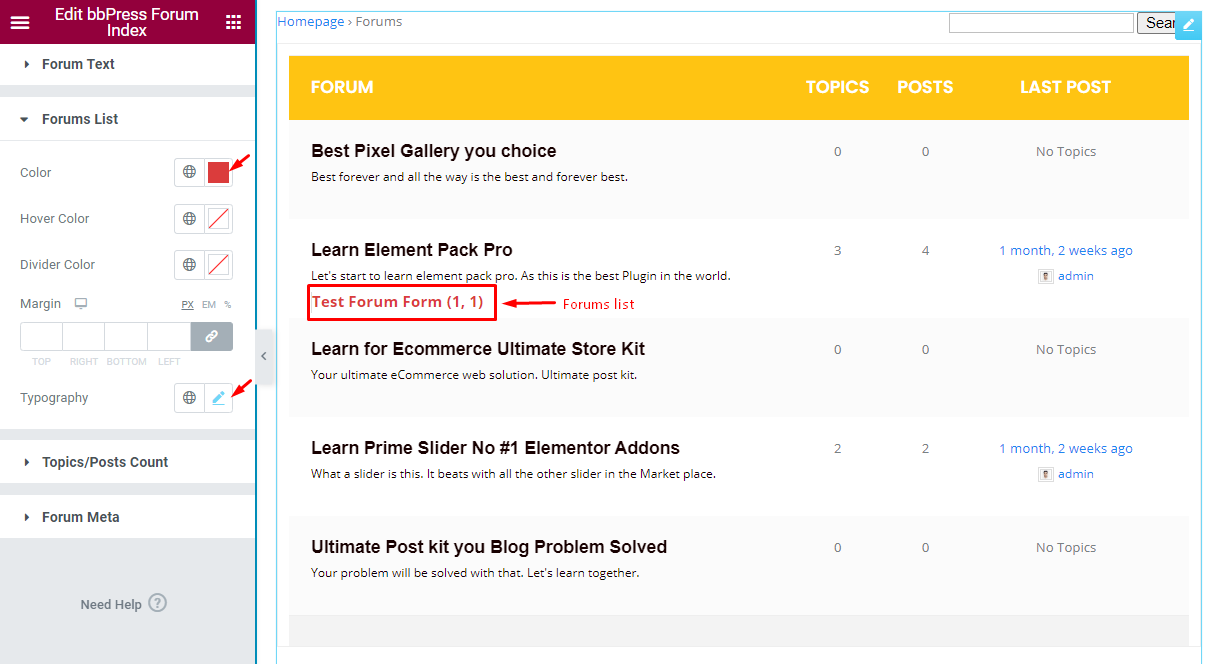This screenshot has width=1223, height=664.
Task: Open global colors for the Color setting
Action: point(189,172)
